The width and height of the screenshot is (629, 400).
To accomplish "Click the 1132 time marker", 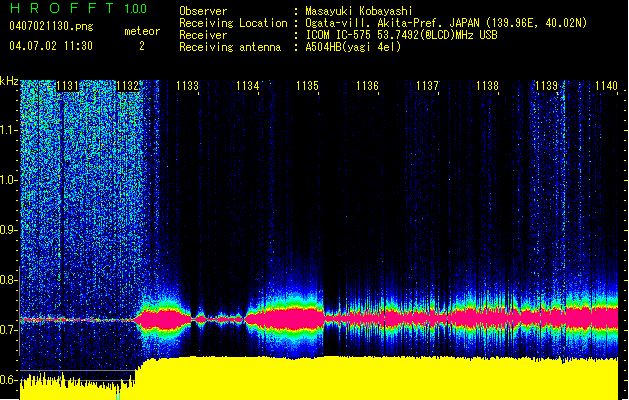I will point(128,86).
